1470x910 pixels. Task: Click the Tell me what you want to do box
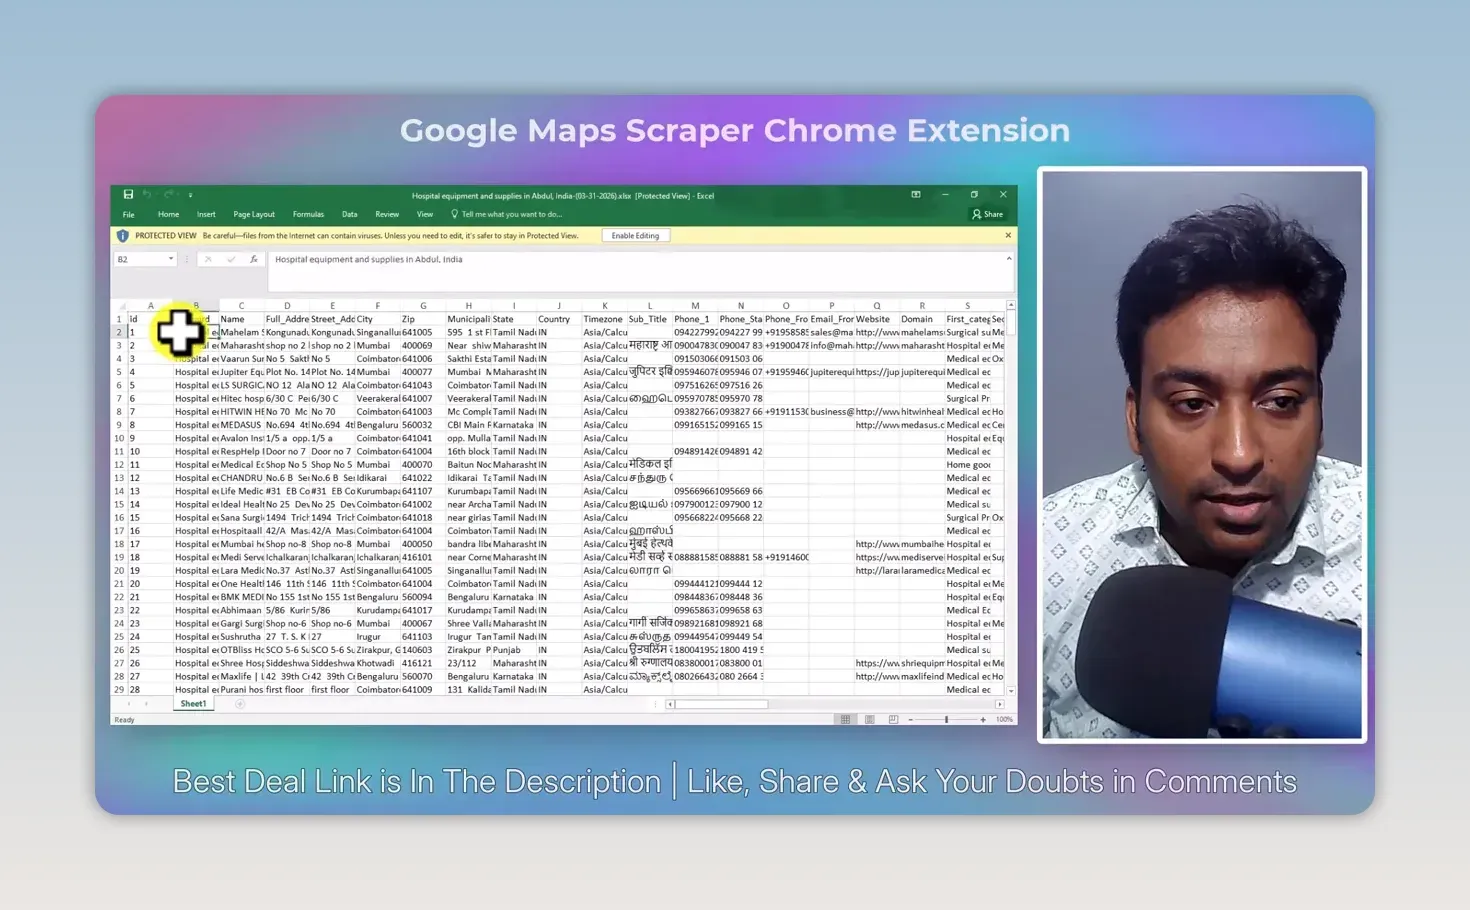(507, 215)
